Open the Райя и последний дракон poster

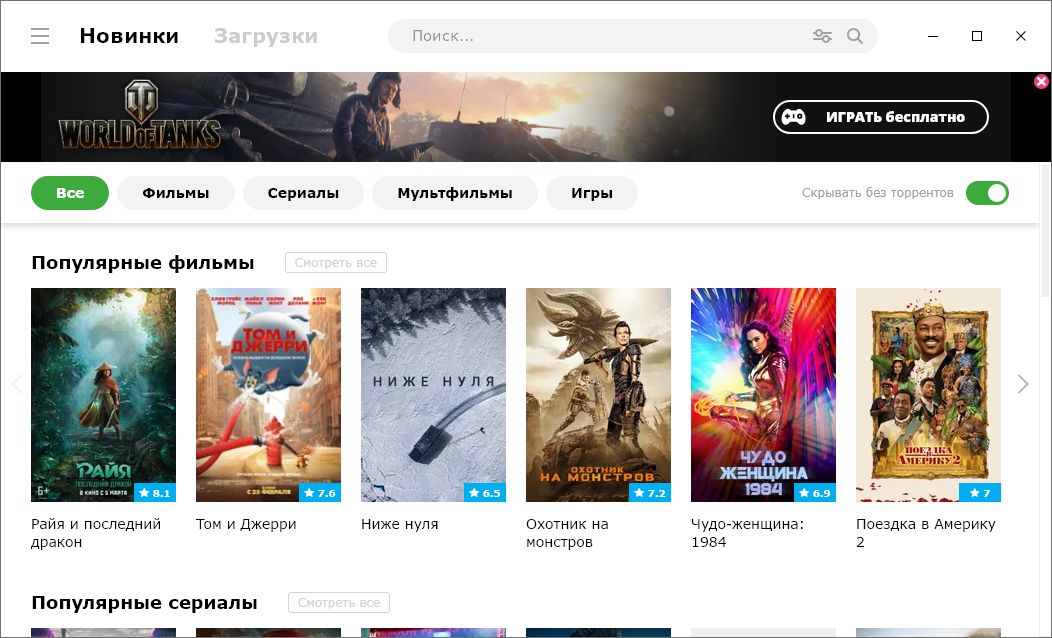pos(103,395)
